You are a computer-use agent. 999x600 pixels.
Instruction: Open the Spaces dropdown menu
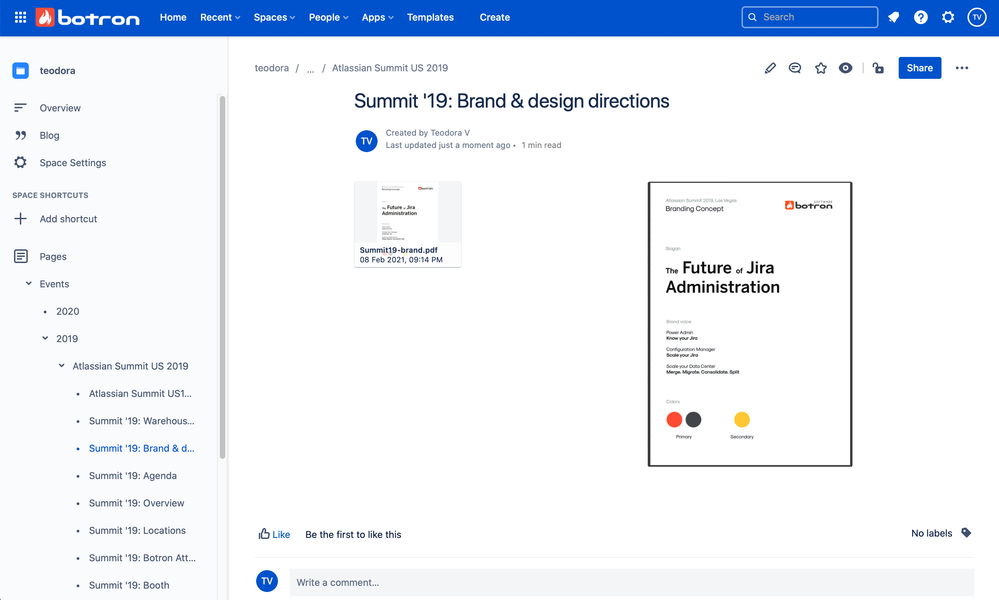tap(274, 17)
